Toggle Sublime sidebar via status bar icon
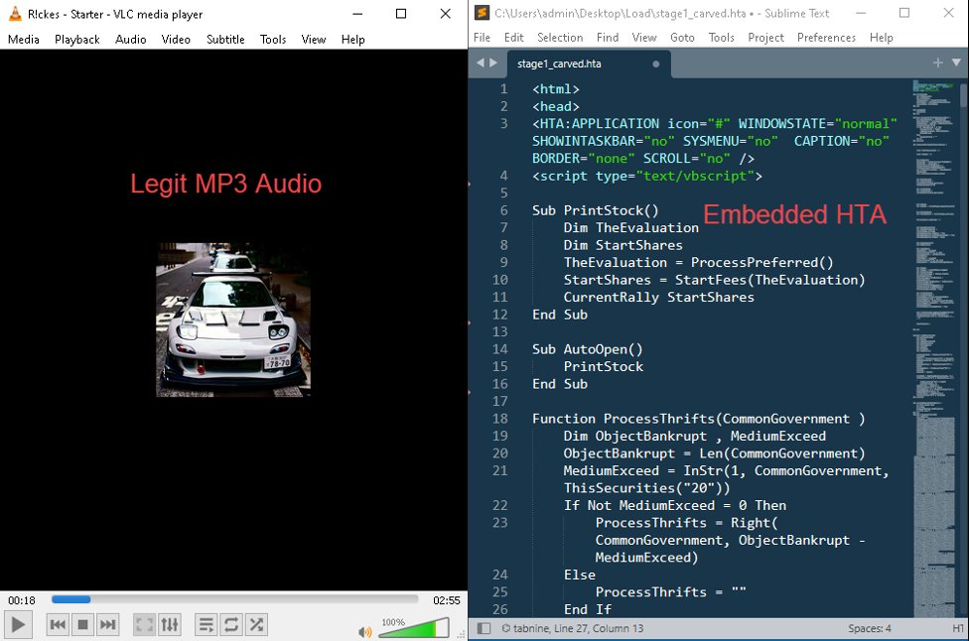 coord(484,628)
